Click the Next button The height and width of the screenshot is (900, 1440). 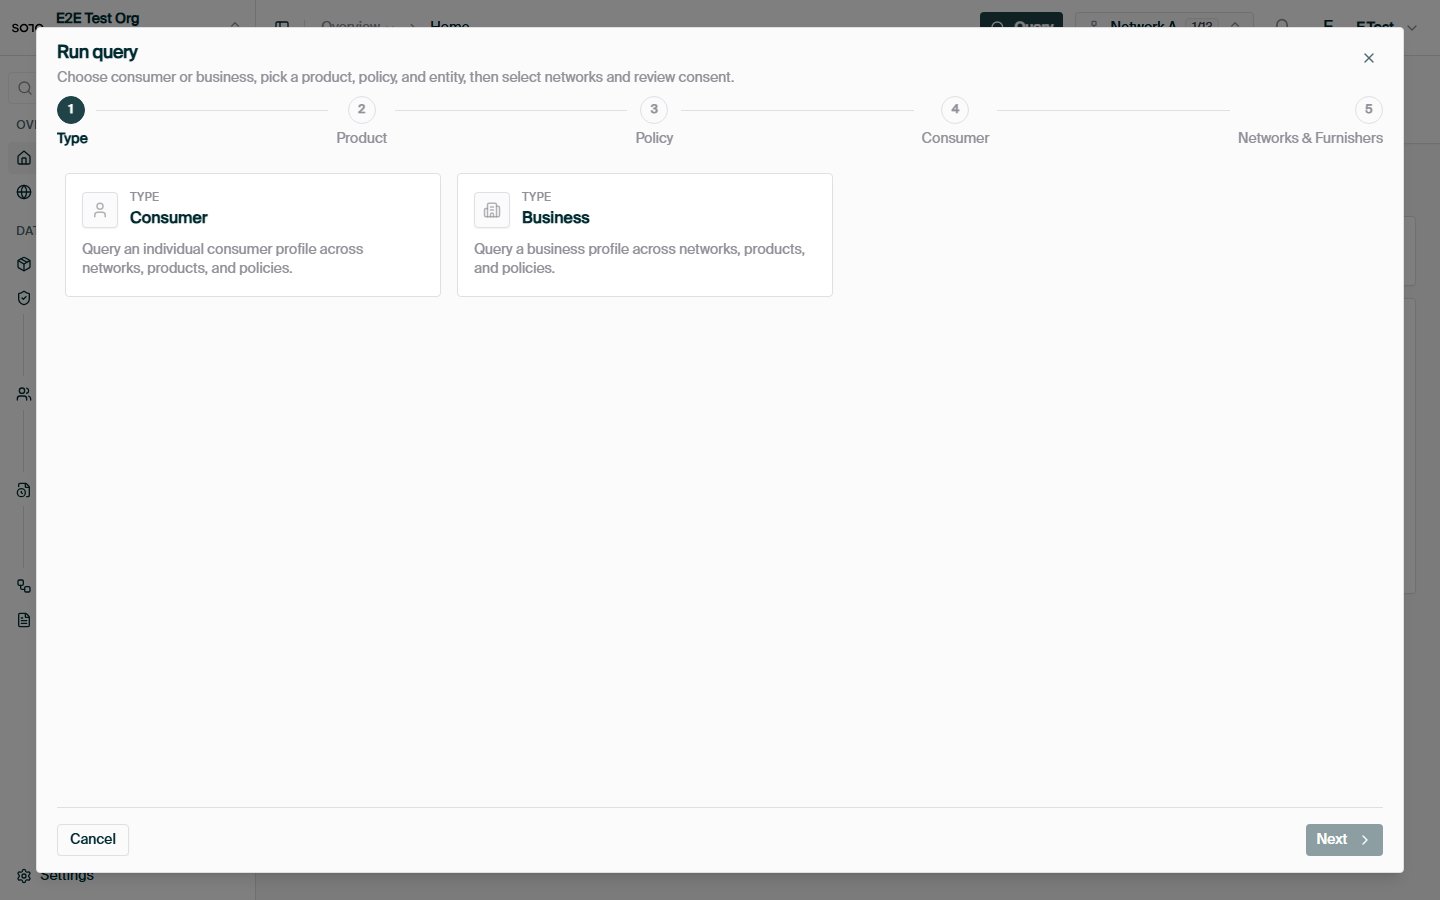1344,840
